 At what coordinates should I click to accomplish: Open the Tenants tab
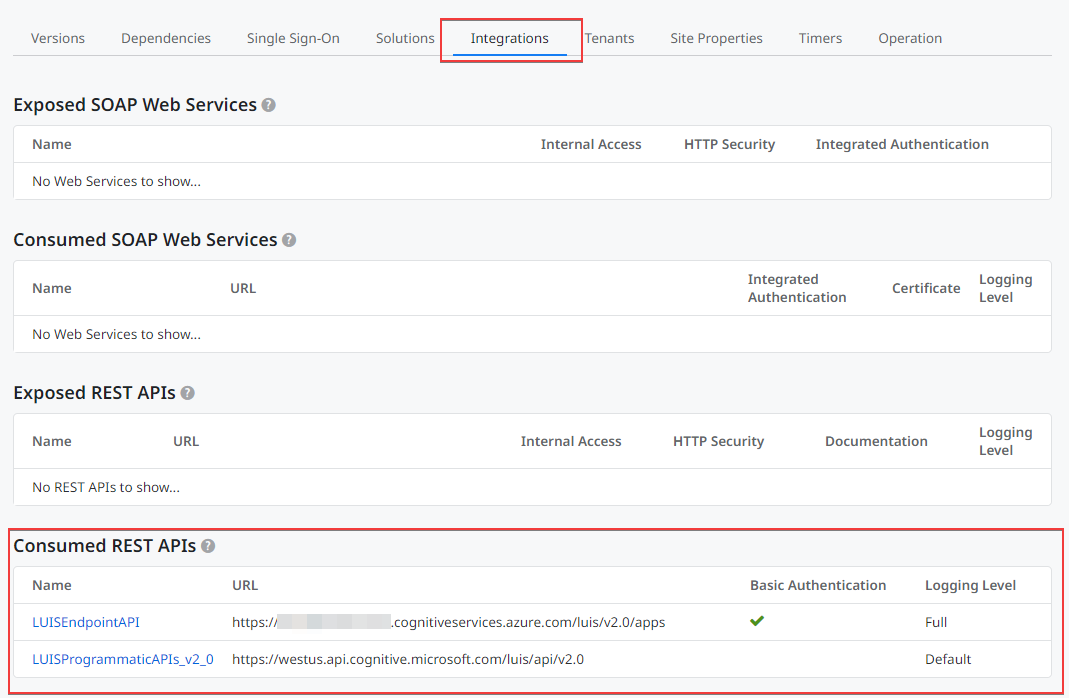tap(609, 38)
